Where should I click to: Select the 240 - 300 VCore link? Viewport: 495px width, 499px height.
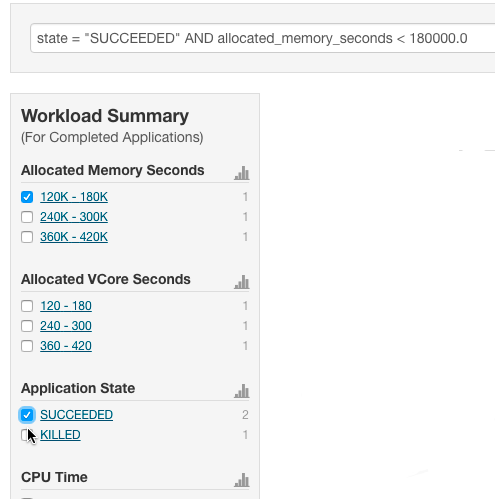click(66, 326)
